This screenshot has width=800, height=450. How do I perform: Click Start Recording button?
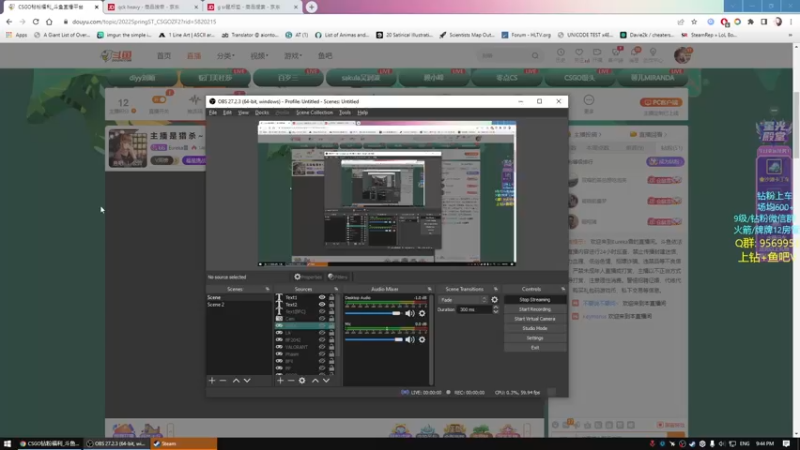535,309
